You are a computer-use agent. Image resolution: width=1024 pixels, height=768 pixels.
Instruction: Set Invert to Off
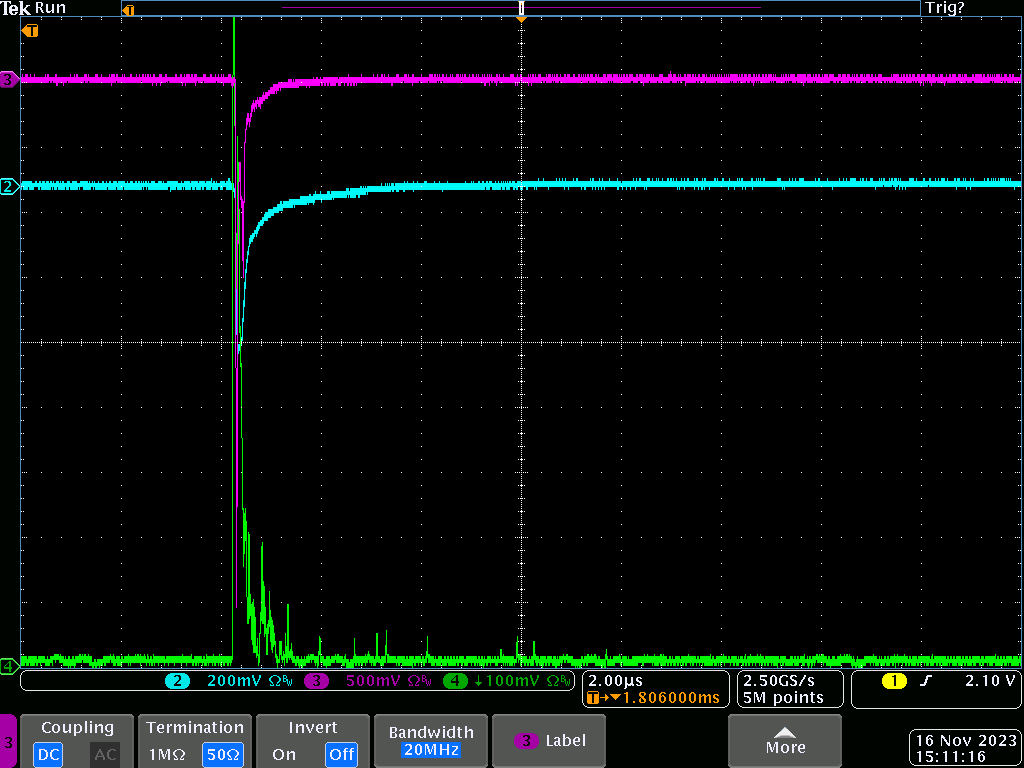(x=341, y=754)
